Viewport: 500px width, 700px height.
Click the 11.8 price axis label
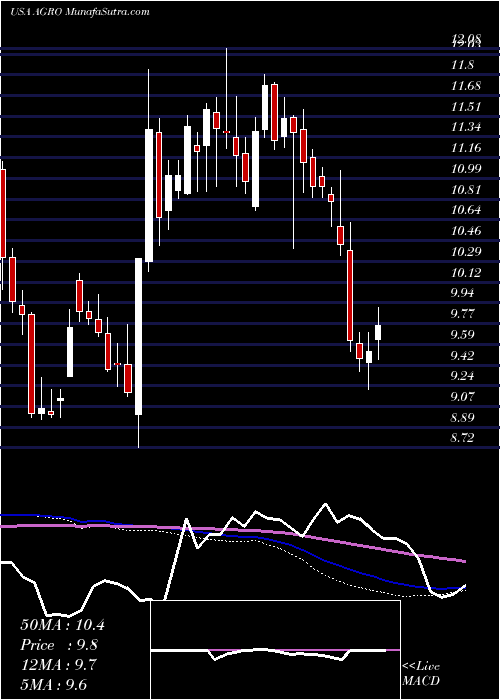(x=462, y=65)
